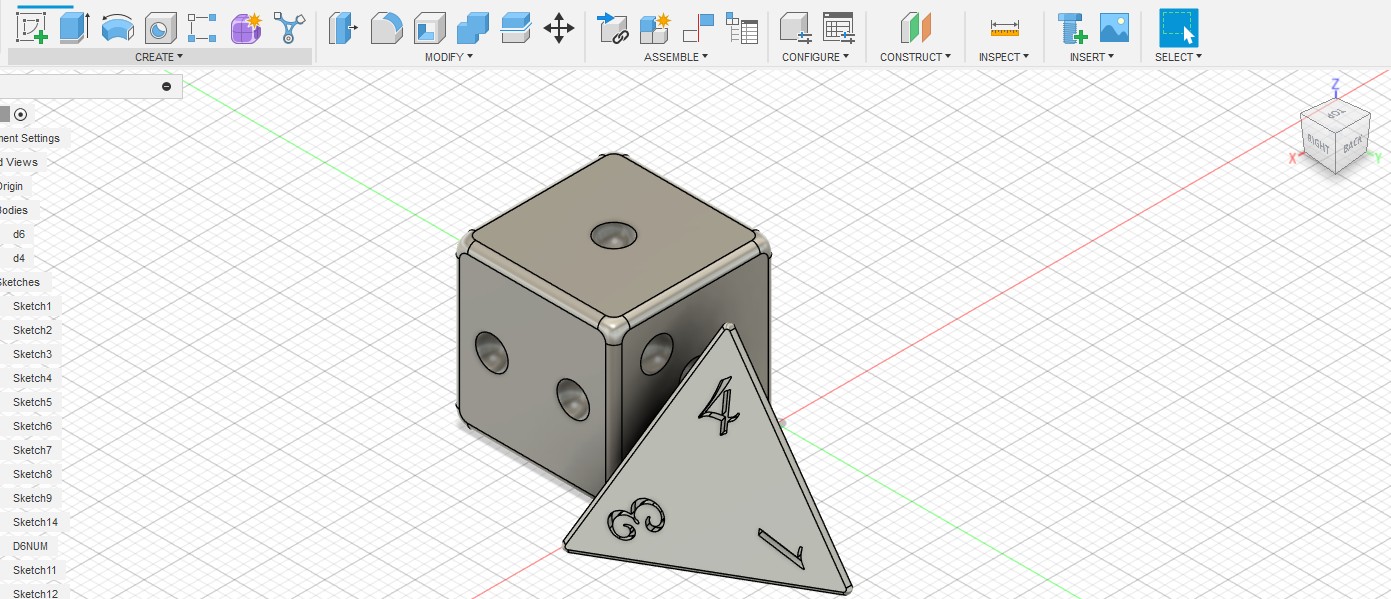This screenshot has width=1391, height=599.
Task: Click the Measure ruler icon
Action: click(1004, 28)
